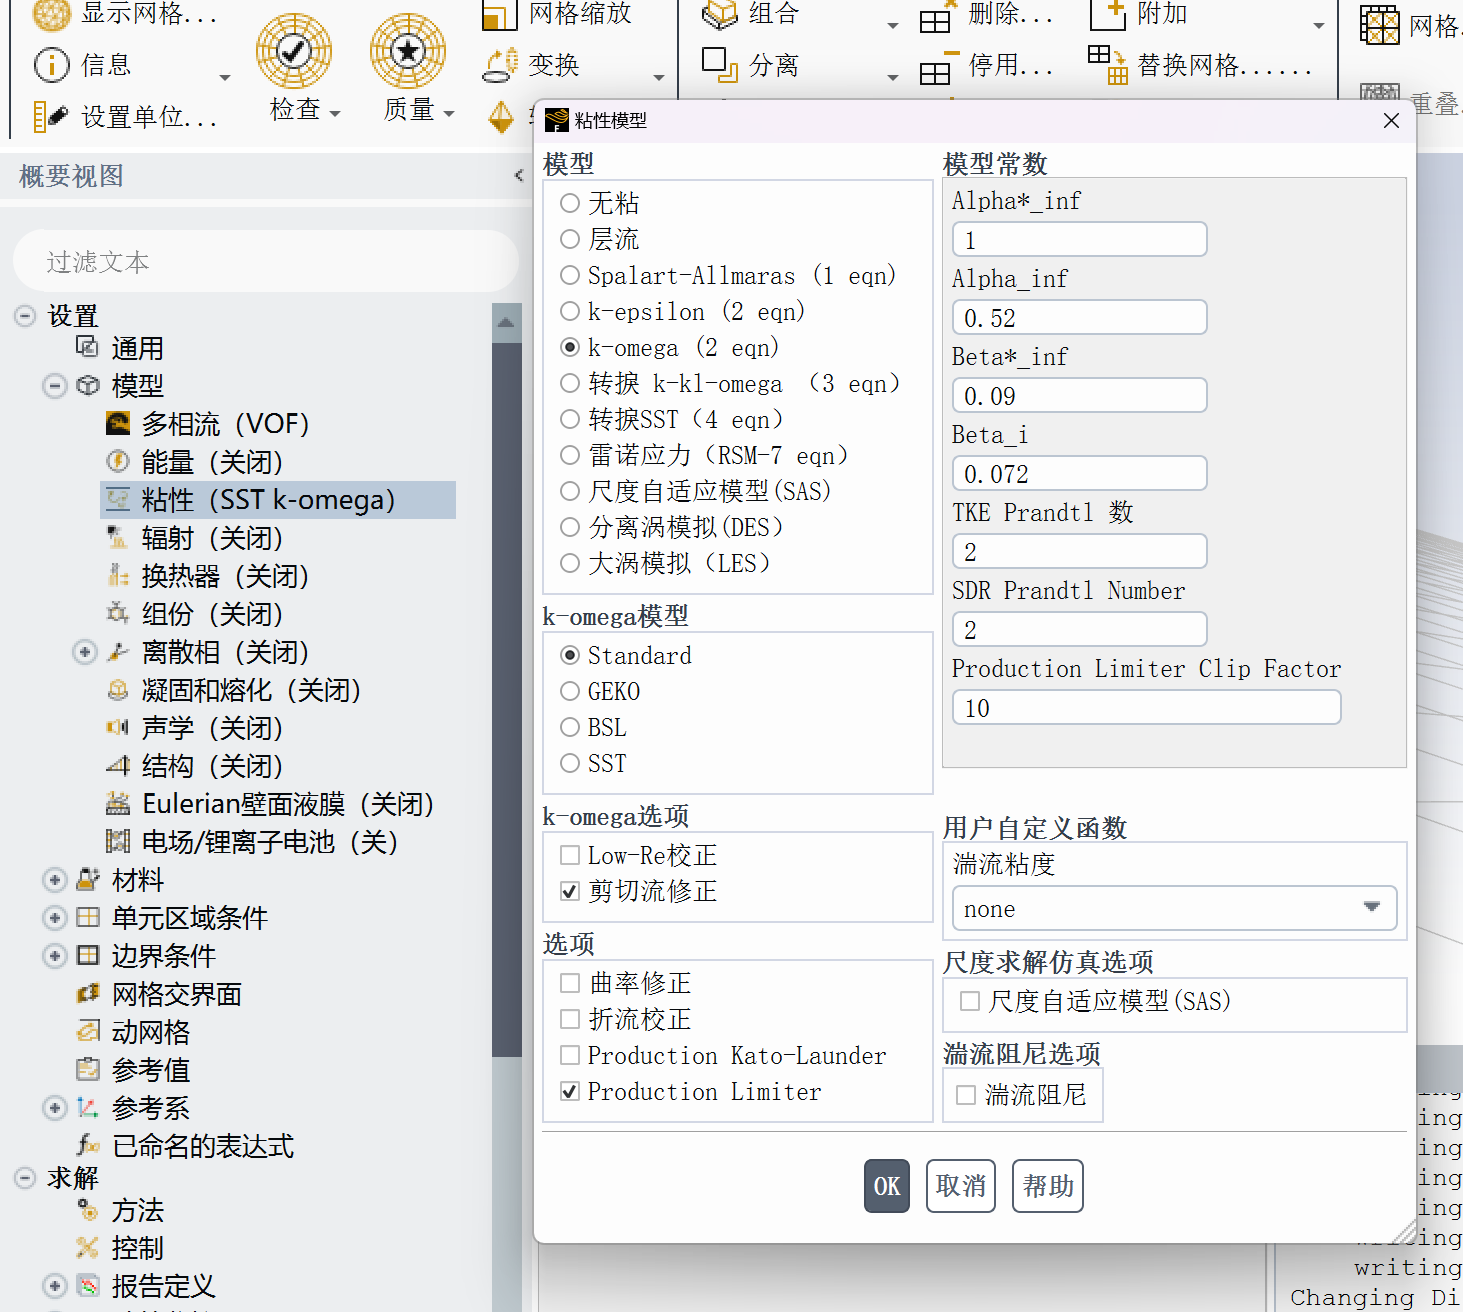Screen dimensions: 1463x1312
Task: Collapse the 求解 tree node
Action: tap(25, 1178)
